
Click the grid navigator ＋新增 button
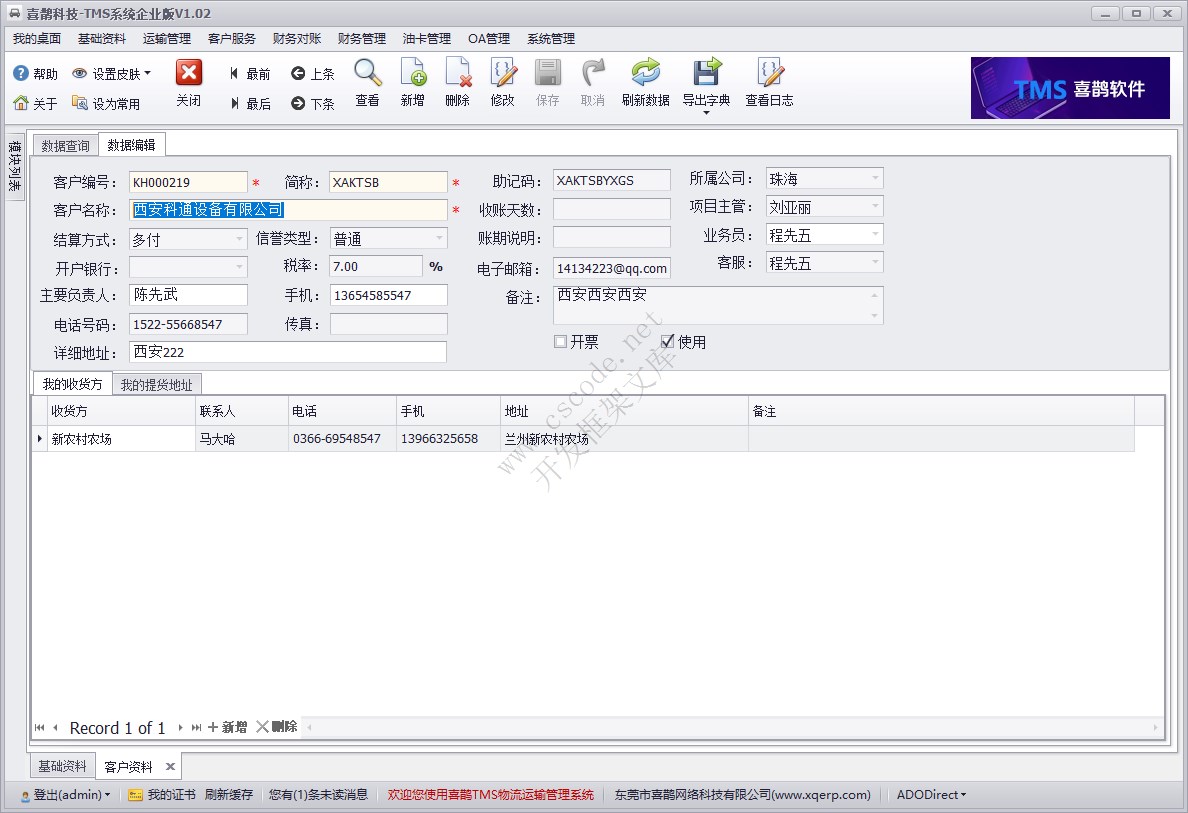[x=227, y=727]
